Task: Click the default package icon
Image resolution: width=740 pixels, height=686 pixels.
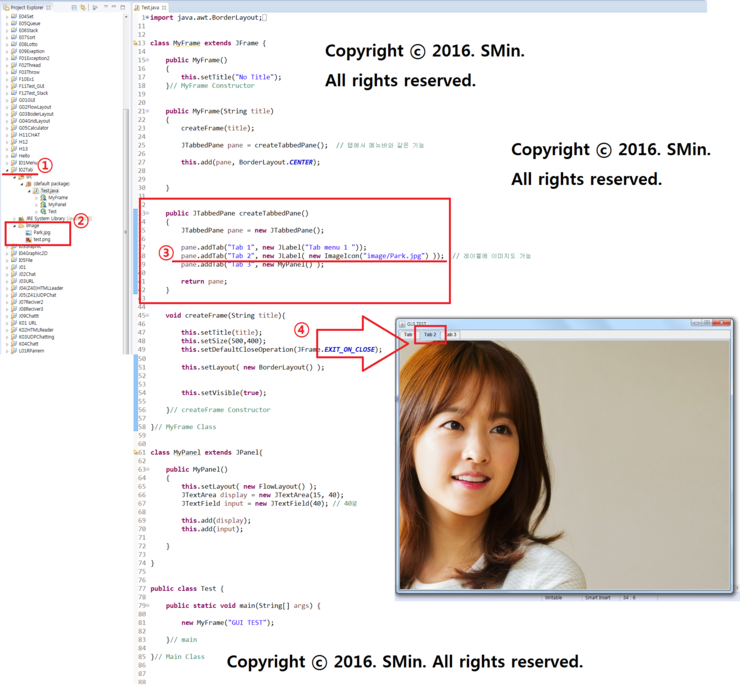Action: click(28, 184)
